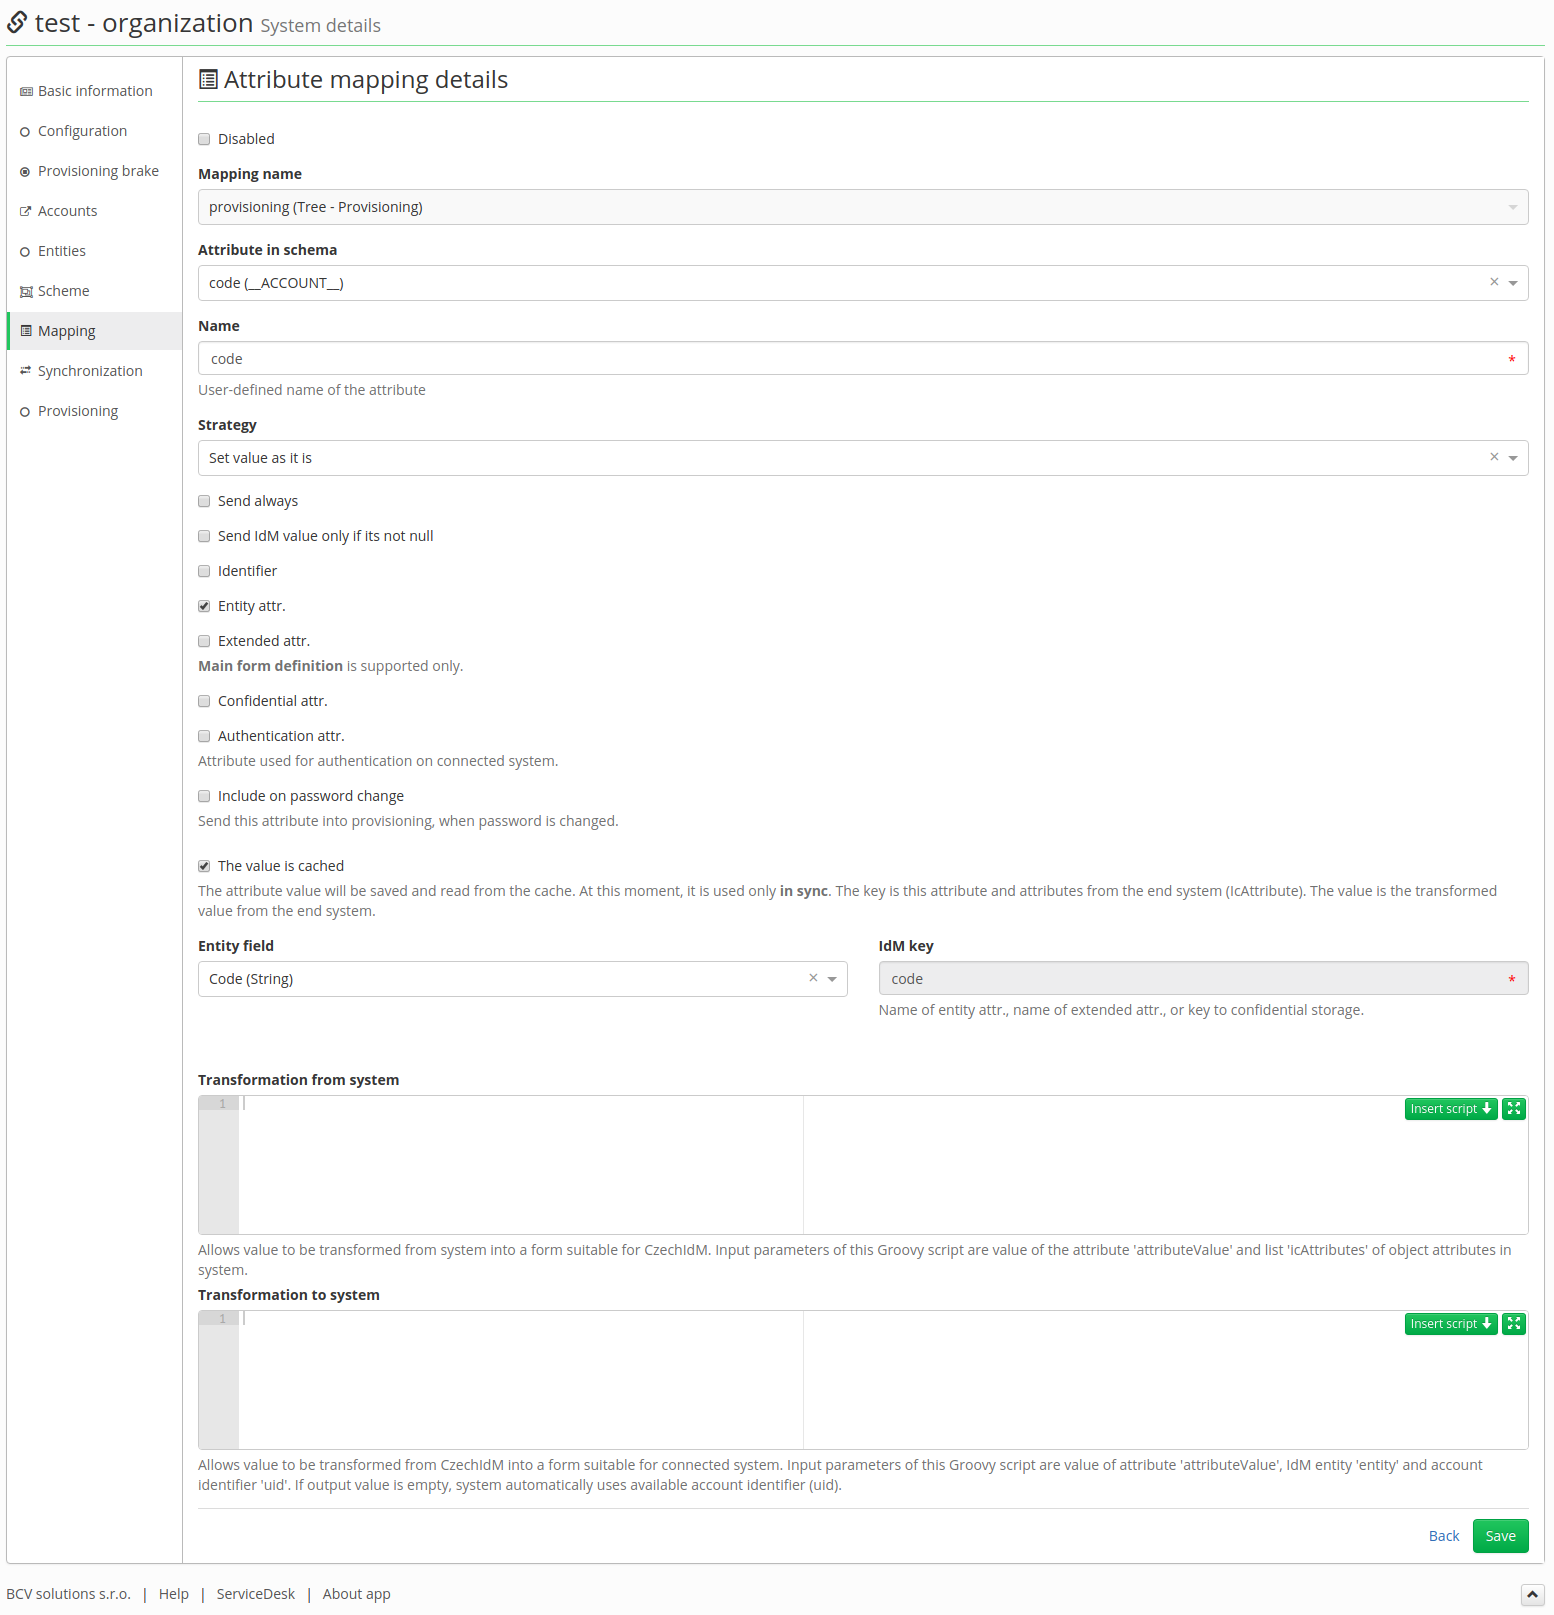Enable the Send always checkbox
Screen dimensions: 1554x1615
(204, 501)
